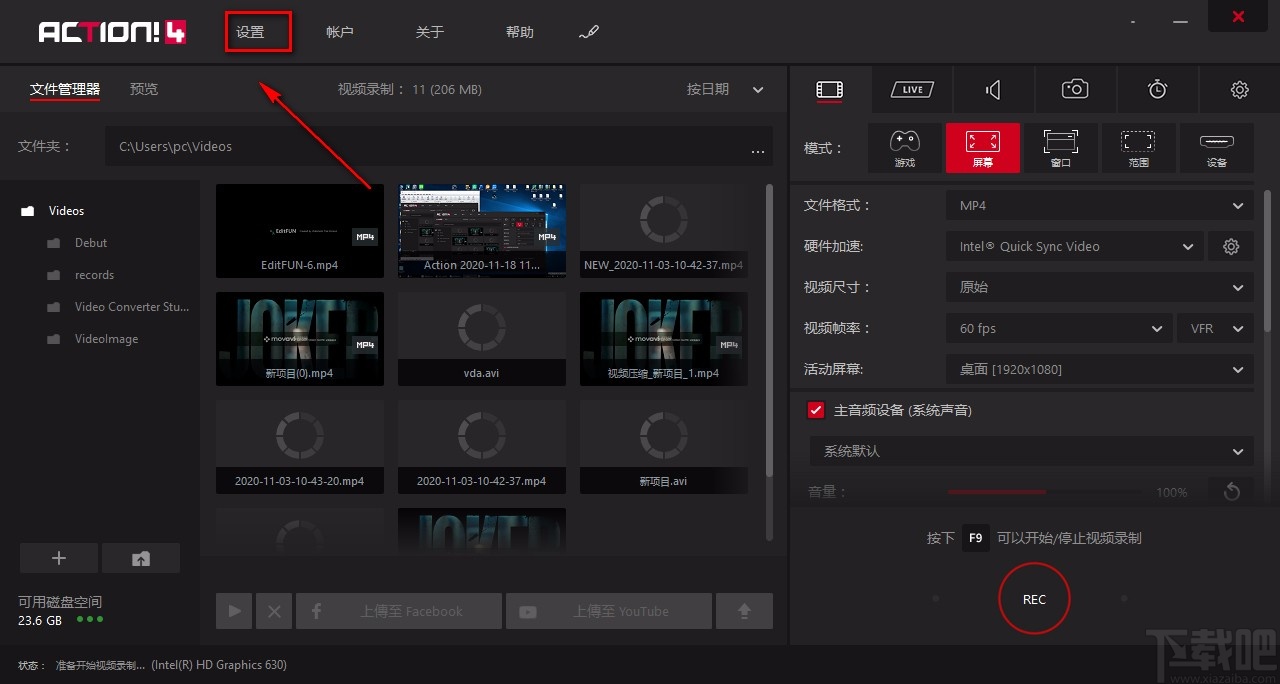
Task: Click the video recordings 11 (206 MB) text
Action: tap(410, 89)
